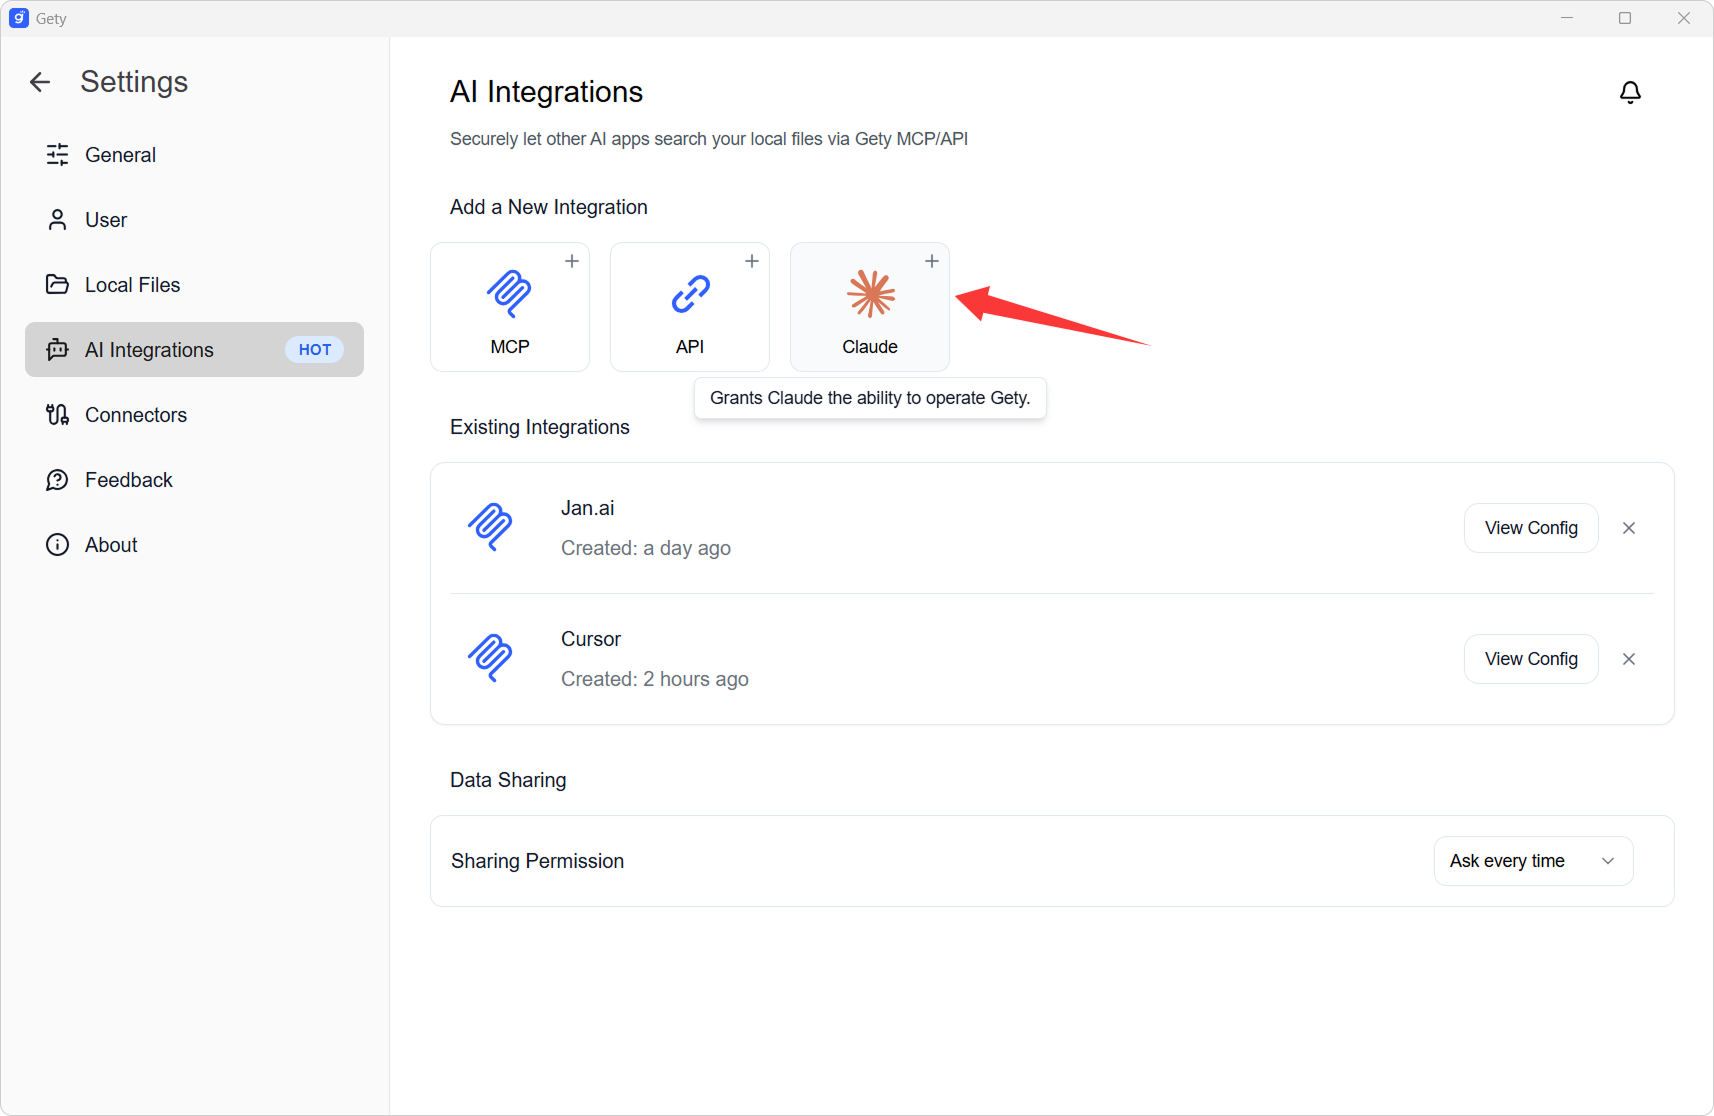View Config for Cursor
This screenshot has height=1116, width=1714.
pos(1531,659)
